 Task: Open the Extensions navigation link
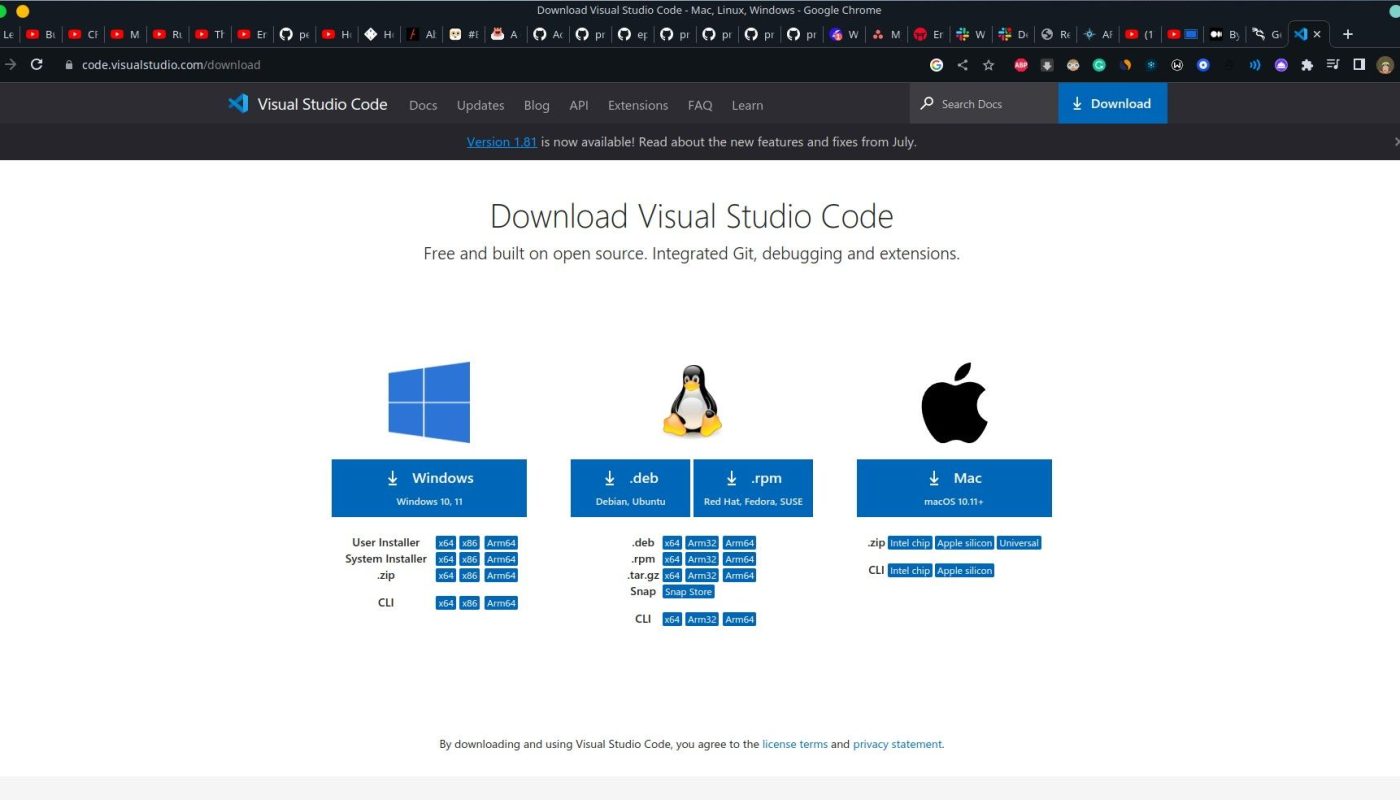tap(638, 105)
